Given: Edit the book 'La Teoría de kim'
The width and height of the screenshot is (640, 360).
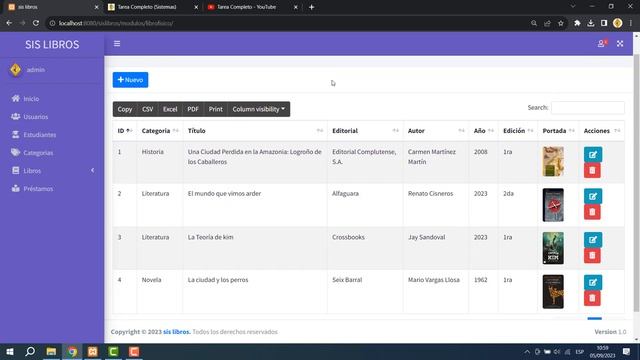Looking at the screenshot, I should pyautogui.click(x=593, y=240).
